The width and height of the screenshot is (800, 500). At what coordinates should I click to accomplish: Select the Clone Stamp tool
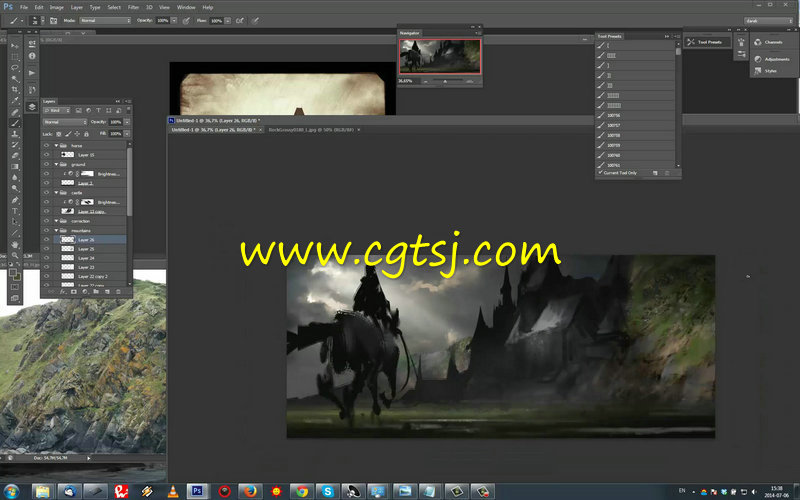15,134
